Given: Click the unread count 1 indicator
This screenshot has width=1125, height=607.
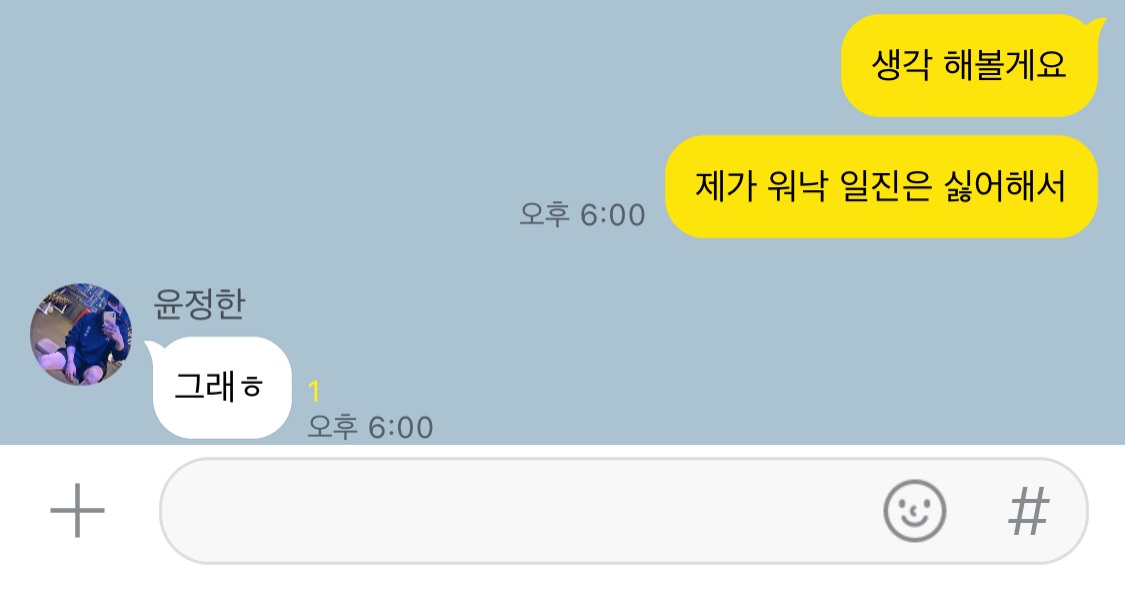Looking at the screenshot, I should click(314, 392).
